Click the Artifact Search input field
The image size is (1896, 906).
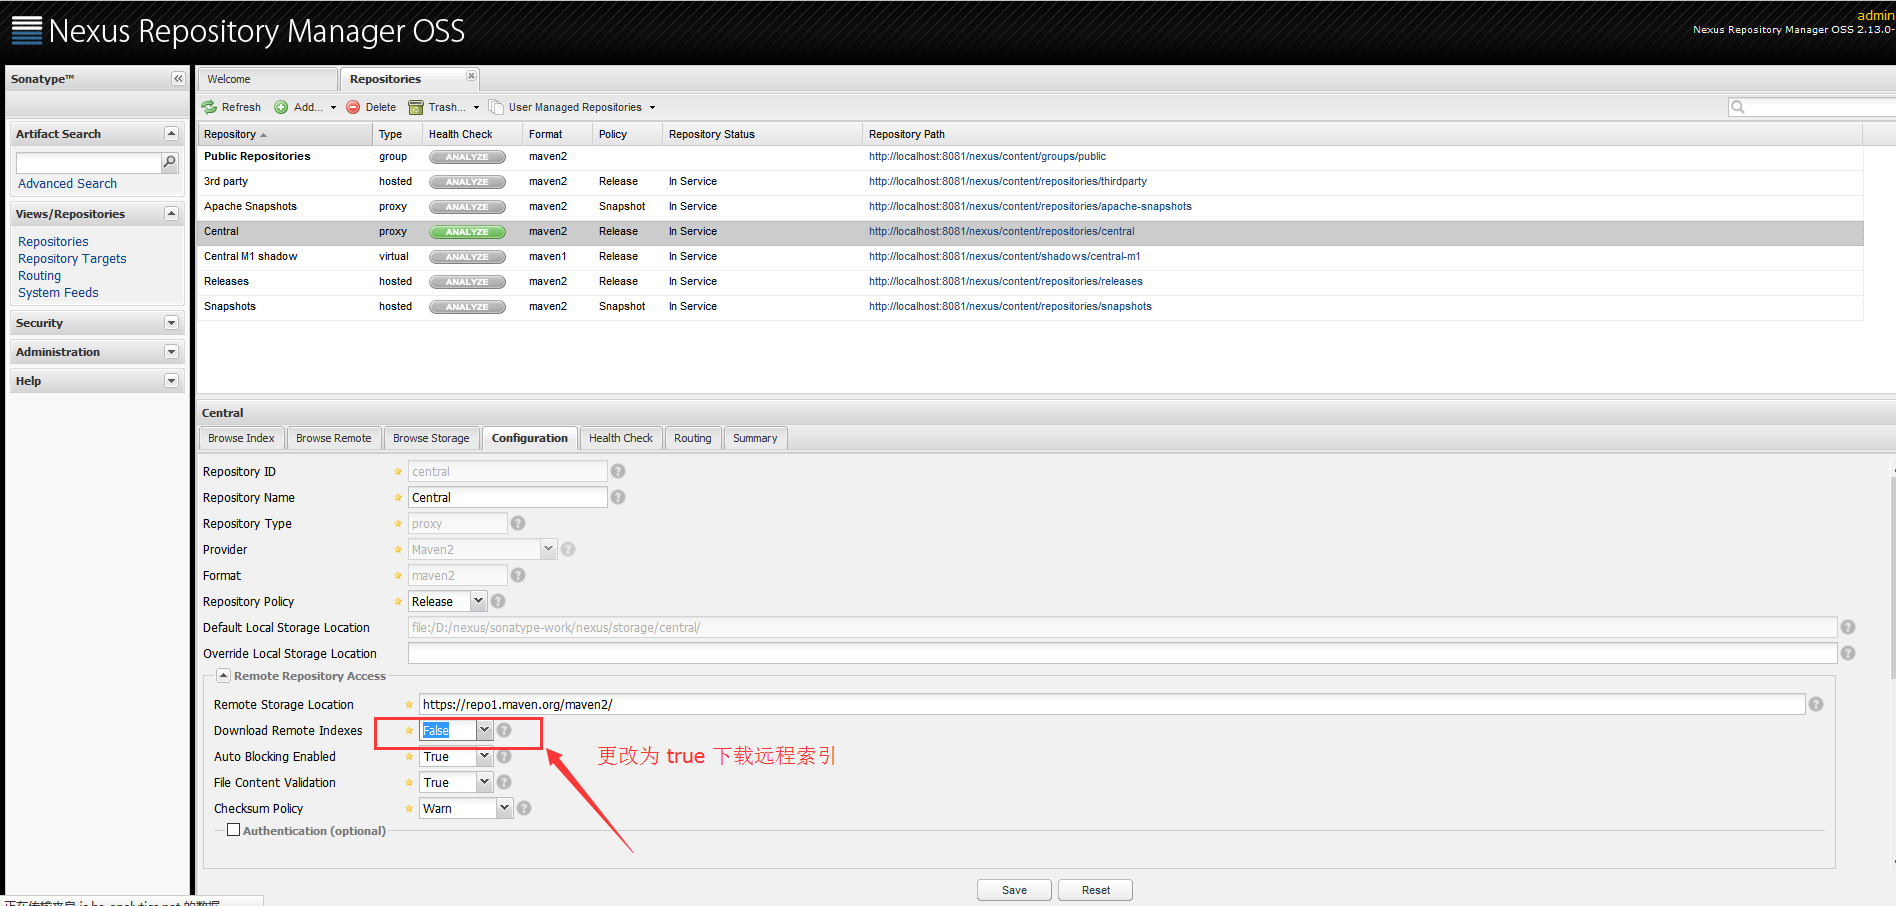point(88,162)
